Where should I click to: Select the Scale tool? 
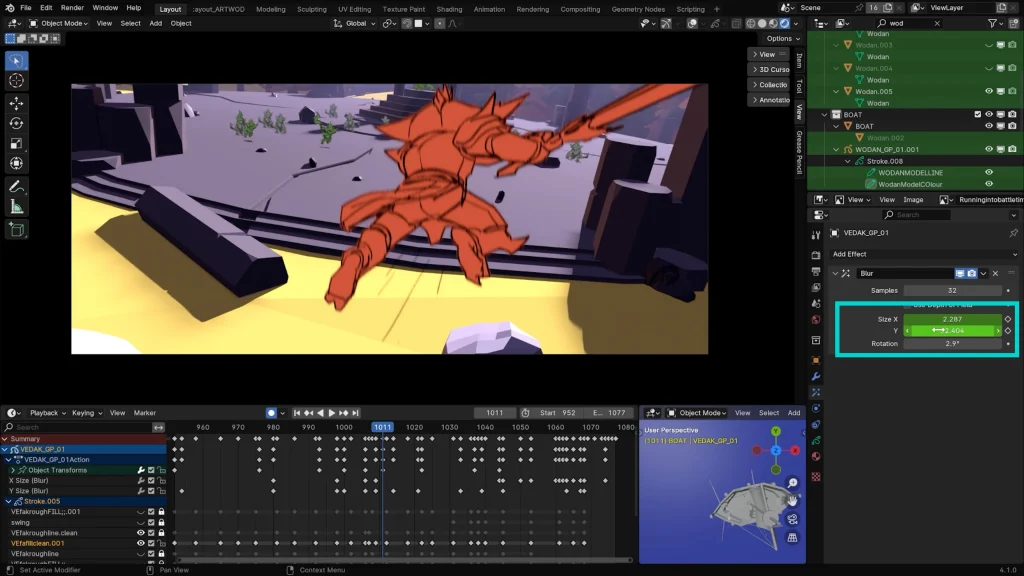(16, 144)
